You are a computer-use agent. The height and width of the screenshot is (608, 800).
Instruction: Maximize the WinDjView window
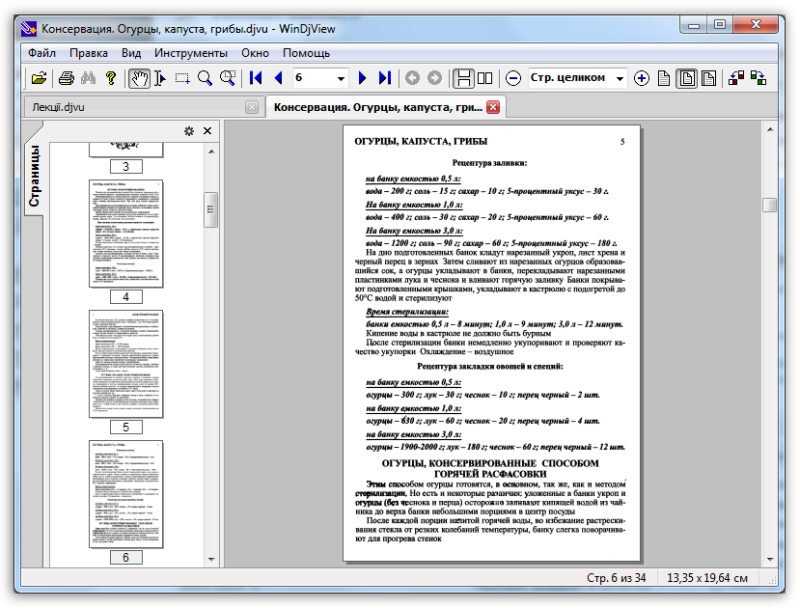point(720,25)
